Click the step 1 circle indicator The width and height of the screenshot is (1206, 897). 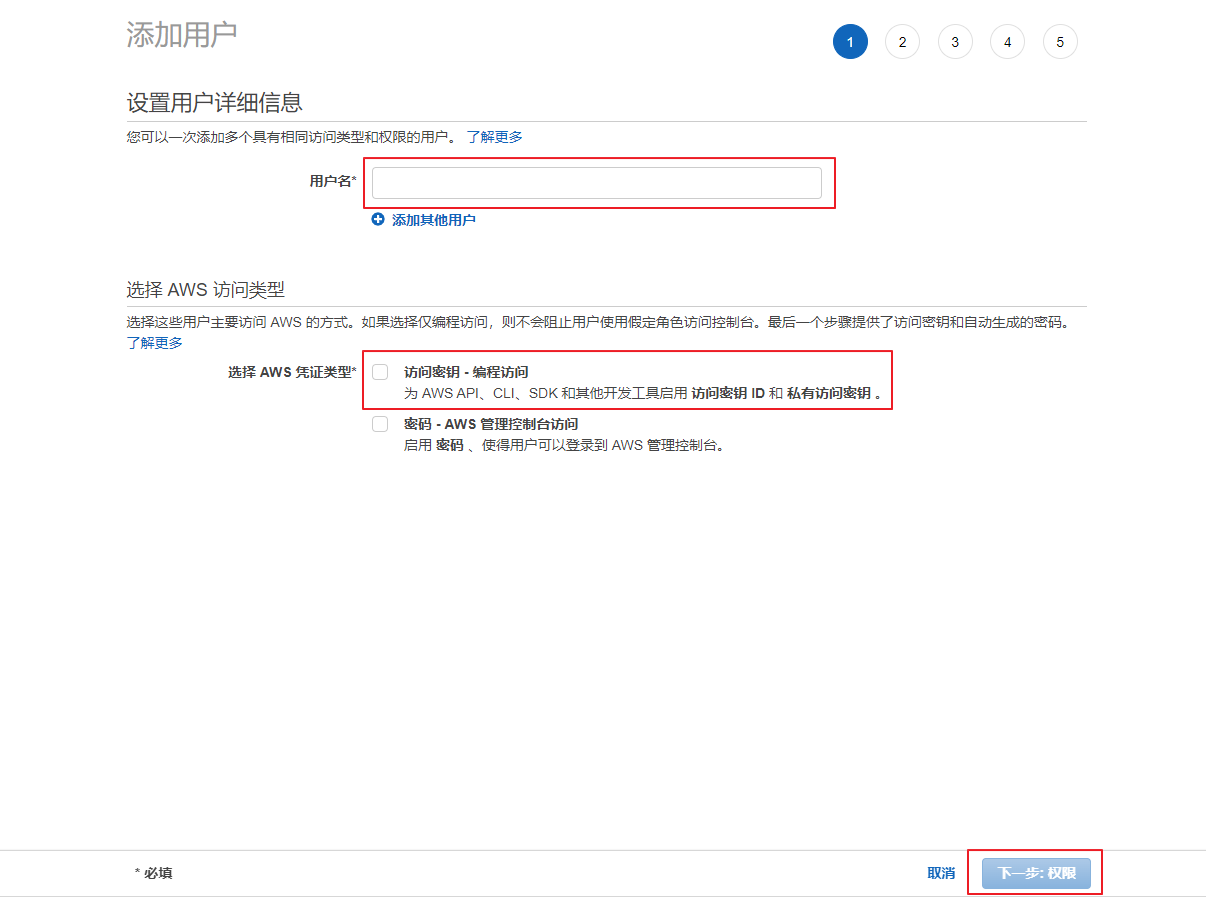click(850, 42)
